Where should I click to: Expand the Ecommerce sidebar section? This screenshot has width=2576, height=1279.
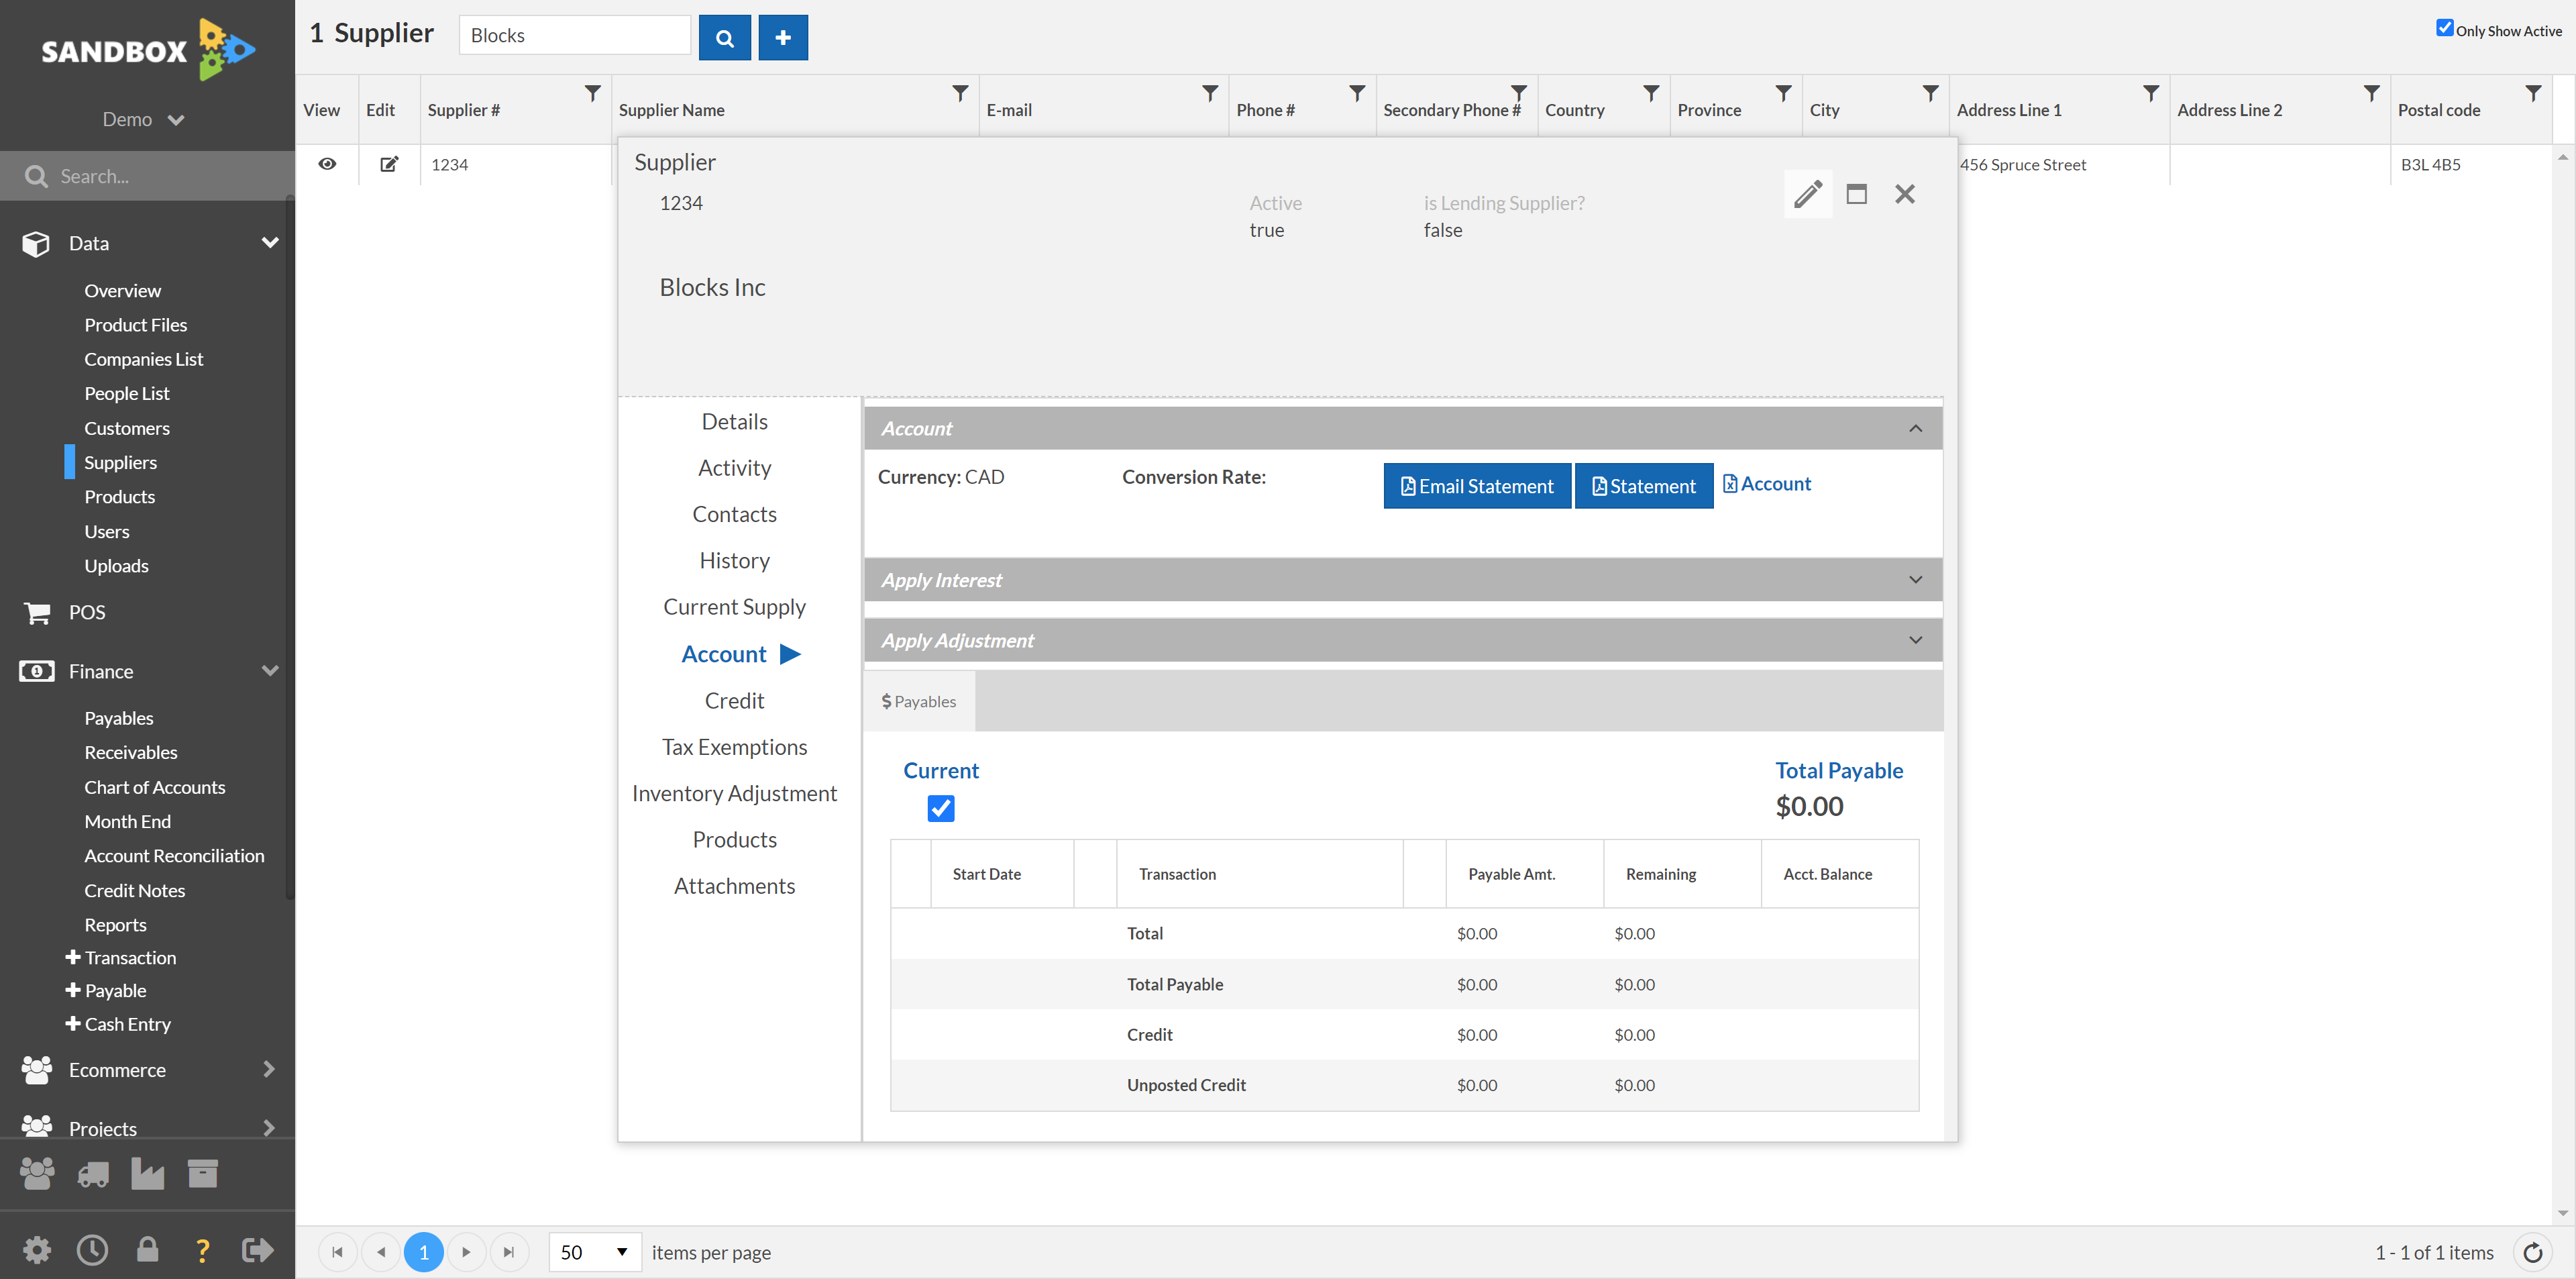tap(268, 1069)
